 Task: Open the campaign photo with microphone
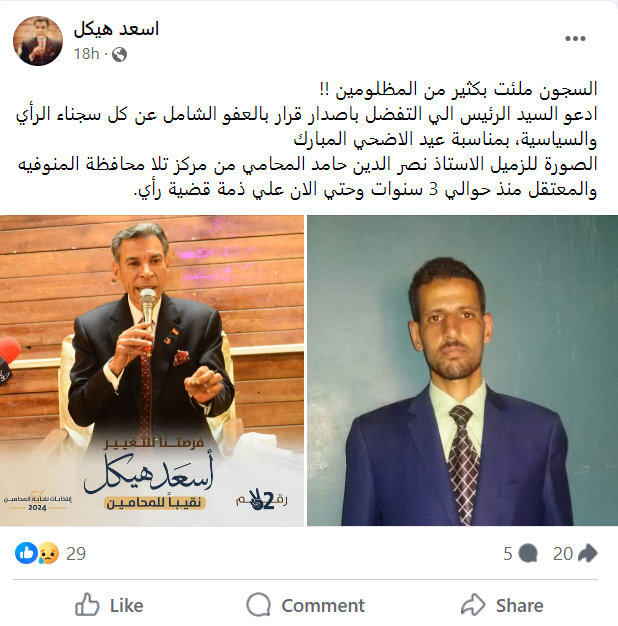coord(152,370)
